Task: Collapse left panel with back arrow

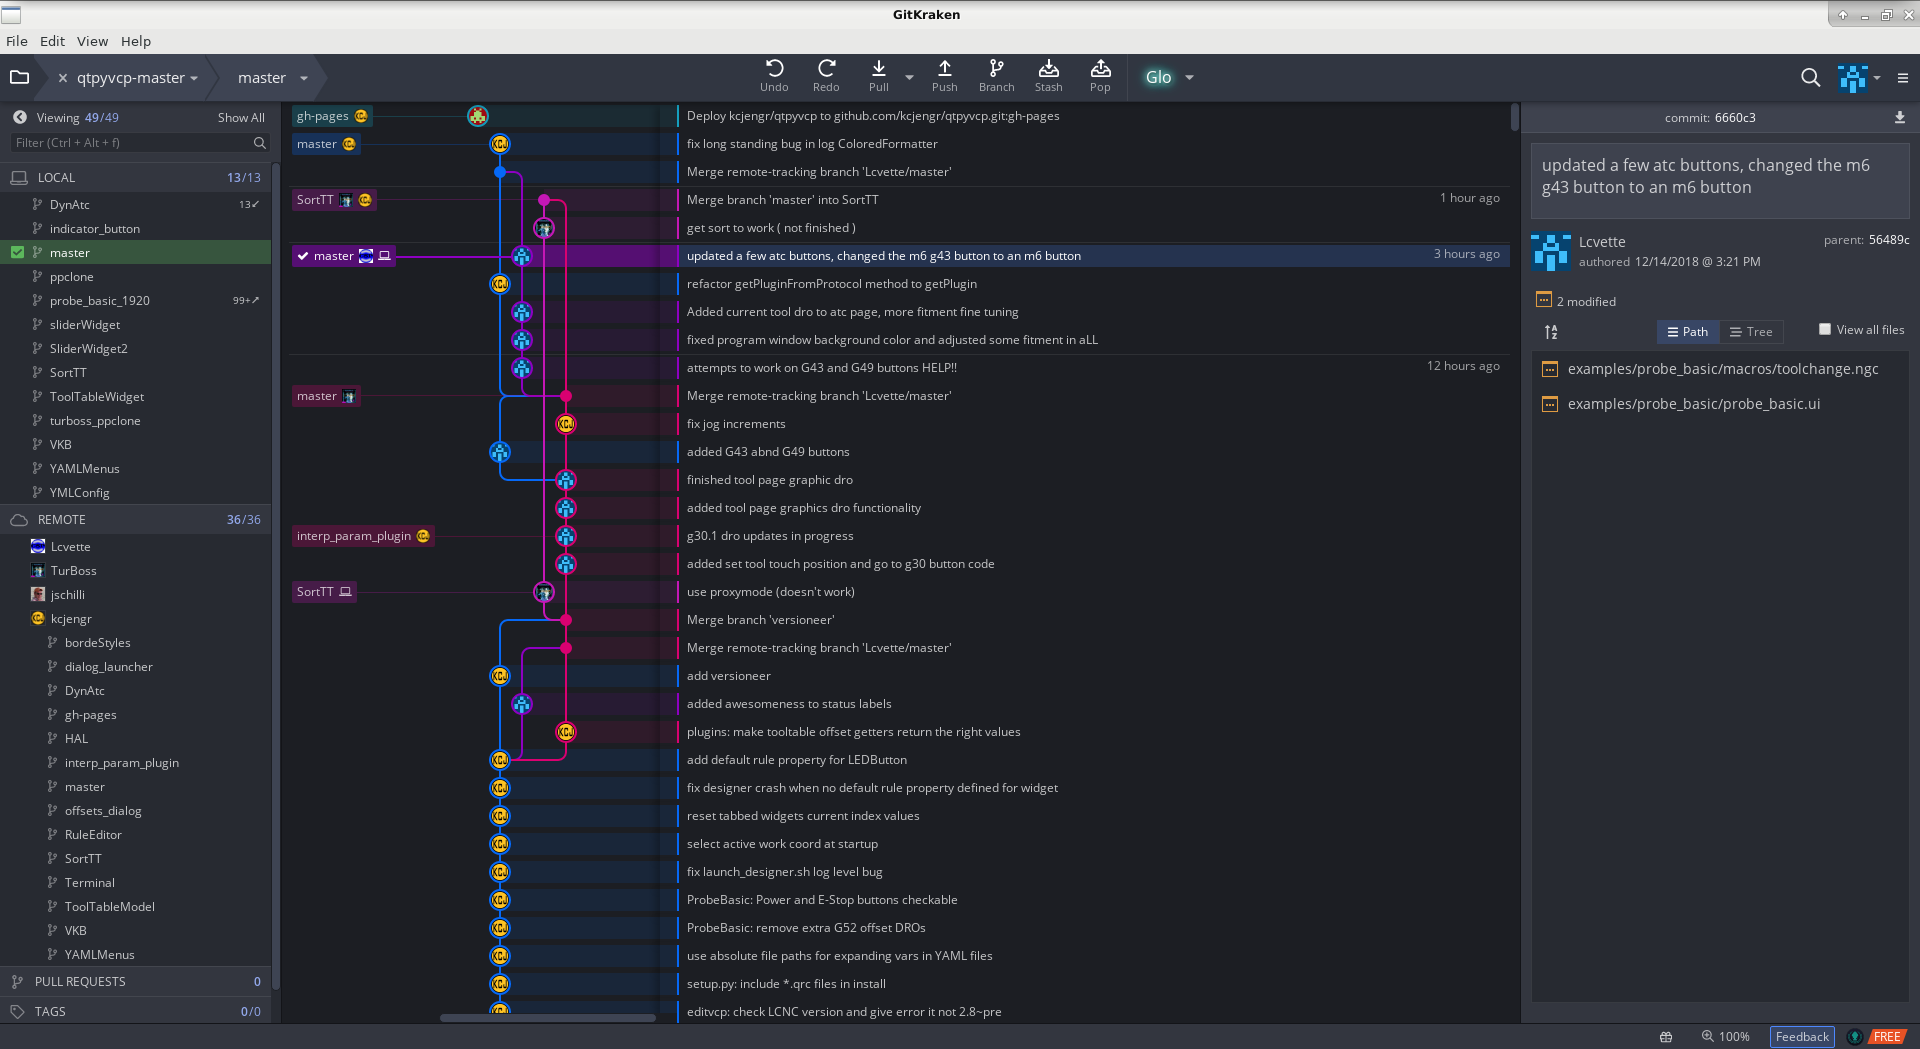Action: pyautogui.click(x=19, y=117)
